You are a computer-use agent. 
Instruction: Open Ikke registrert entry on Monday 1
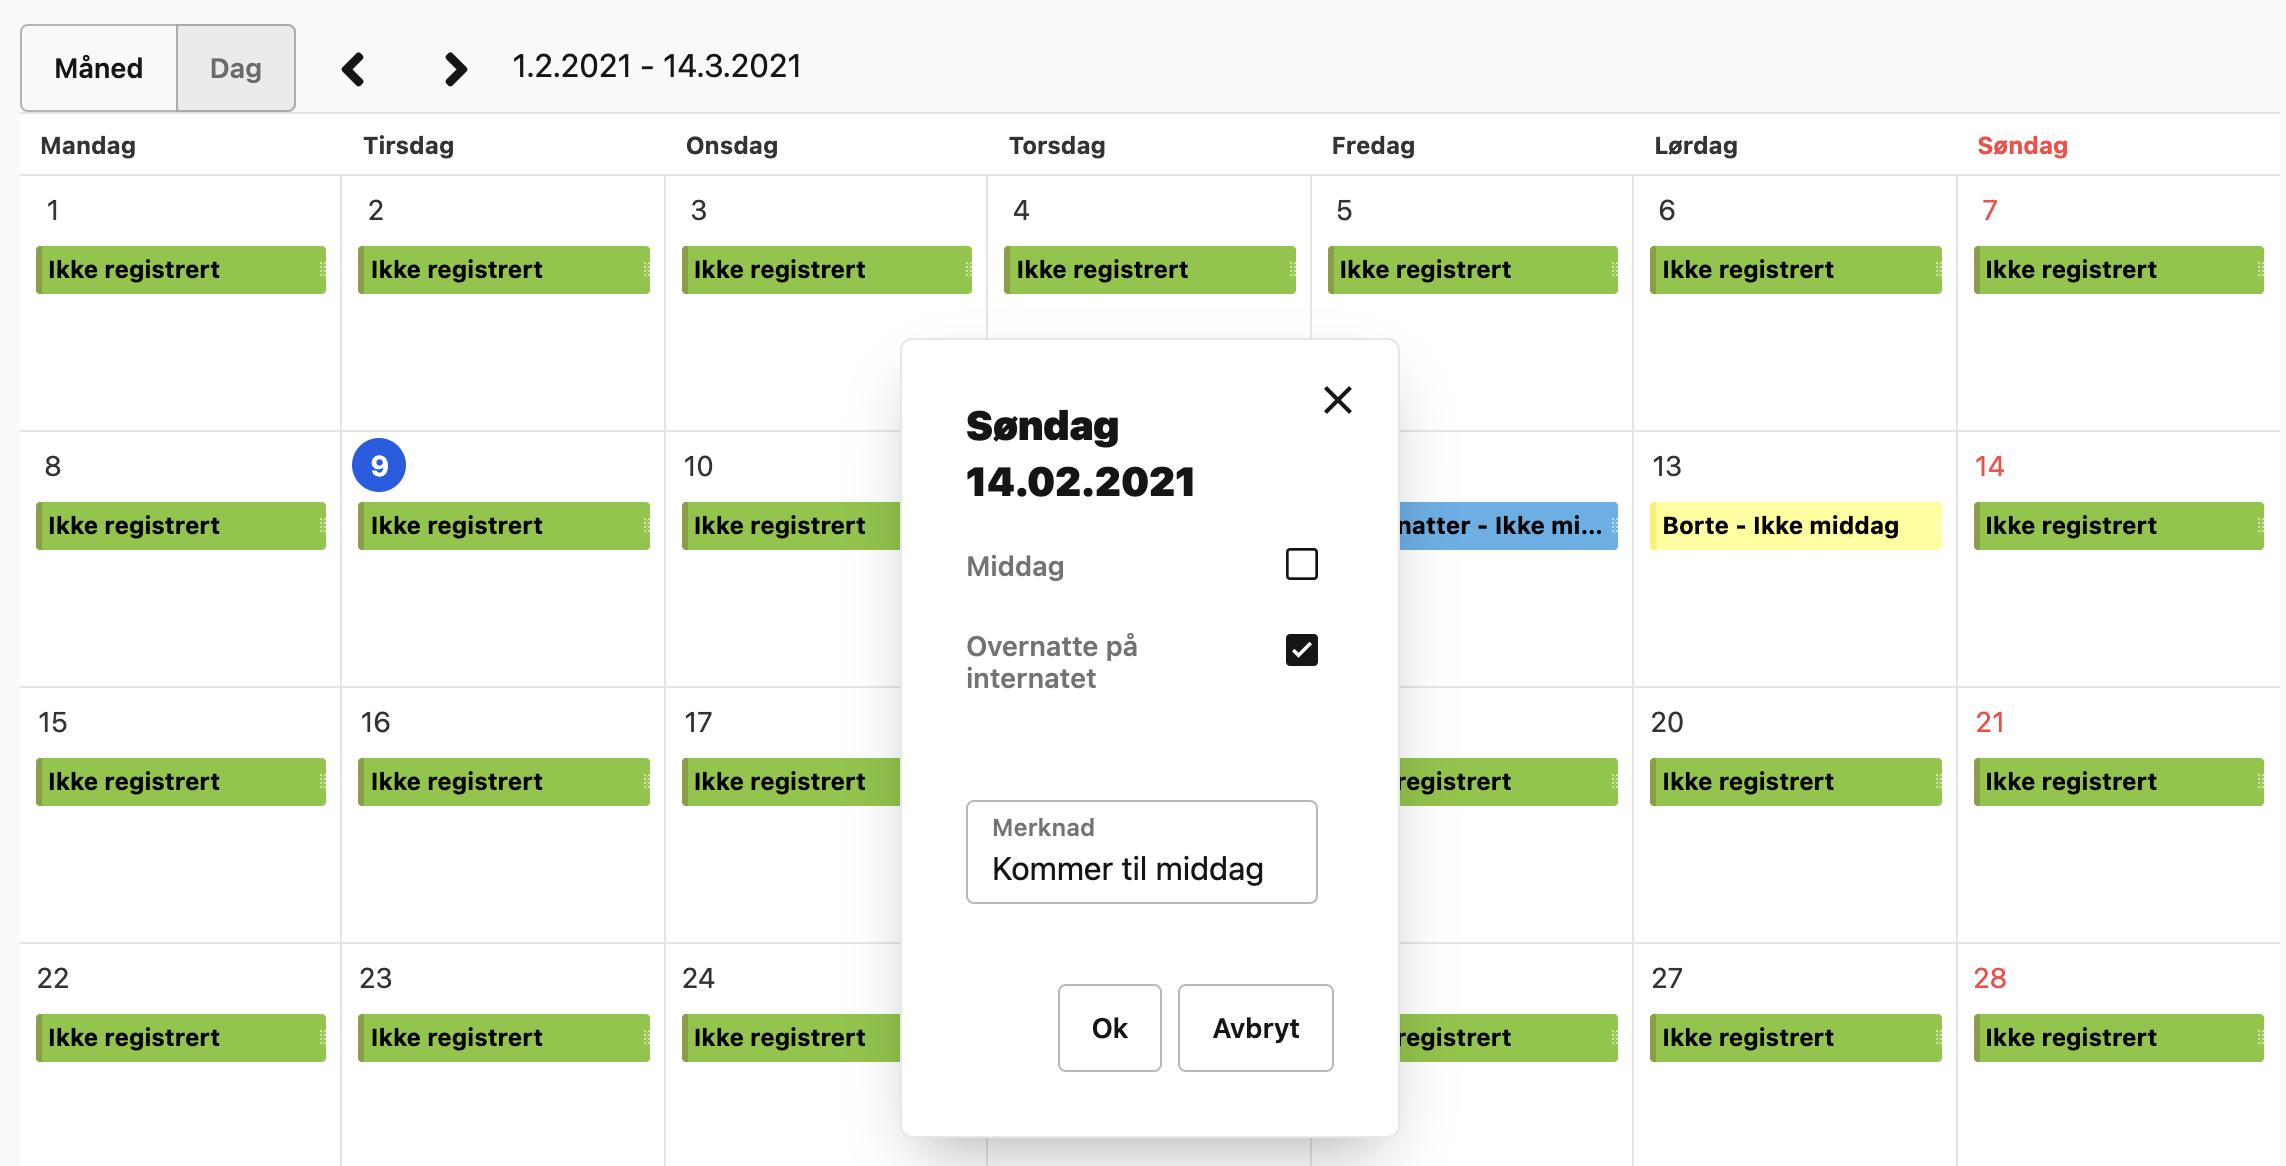pyautogui.click(x=181, y=270)
